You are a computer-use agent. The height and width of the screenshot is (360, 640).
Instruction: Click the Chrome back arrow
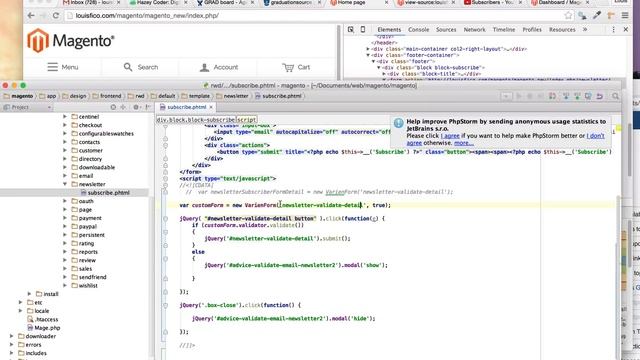click(x=31, y=16)
